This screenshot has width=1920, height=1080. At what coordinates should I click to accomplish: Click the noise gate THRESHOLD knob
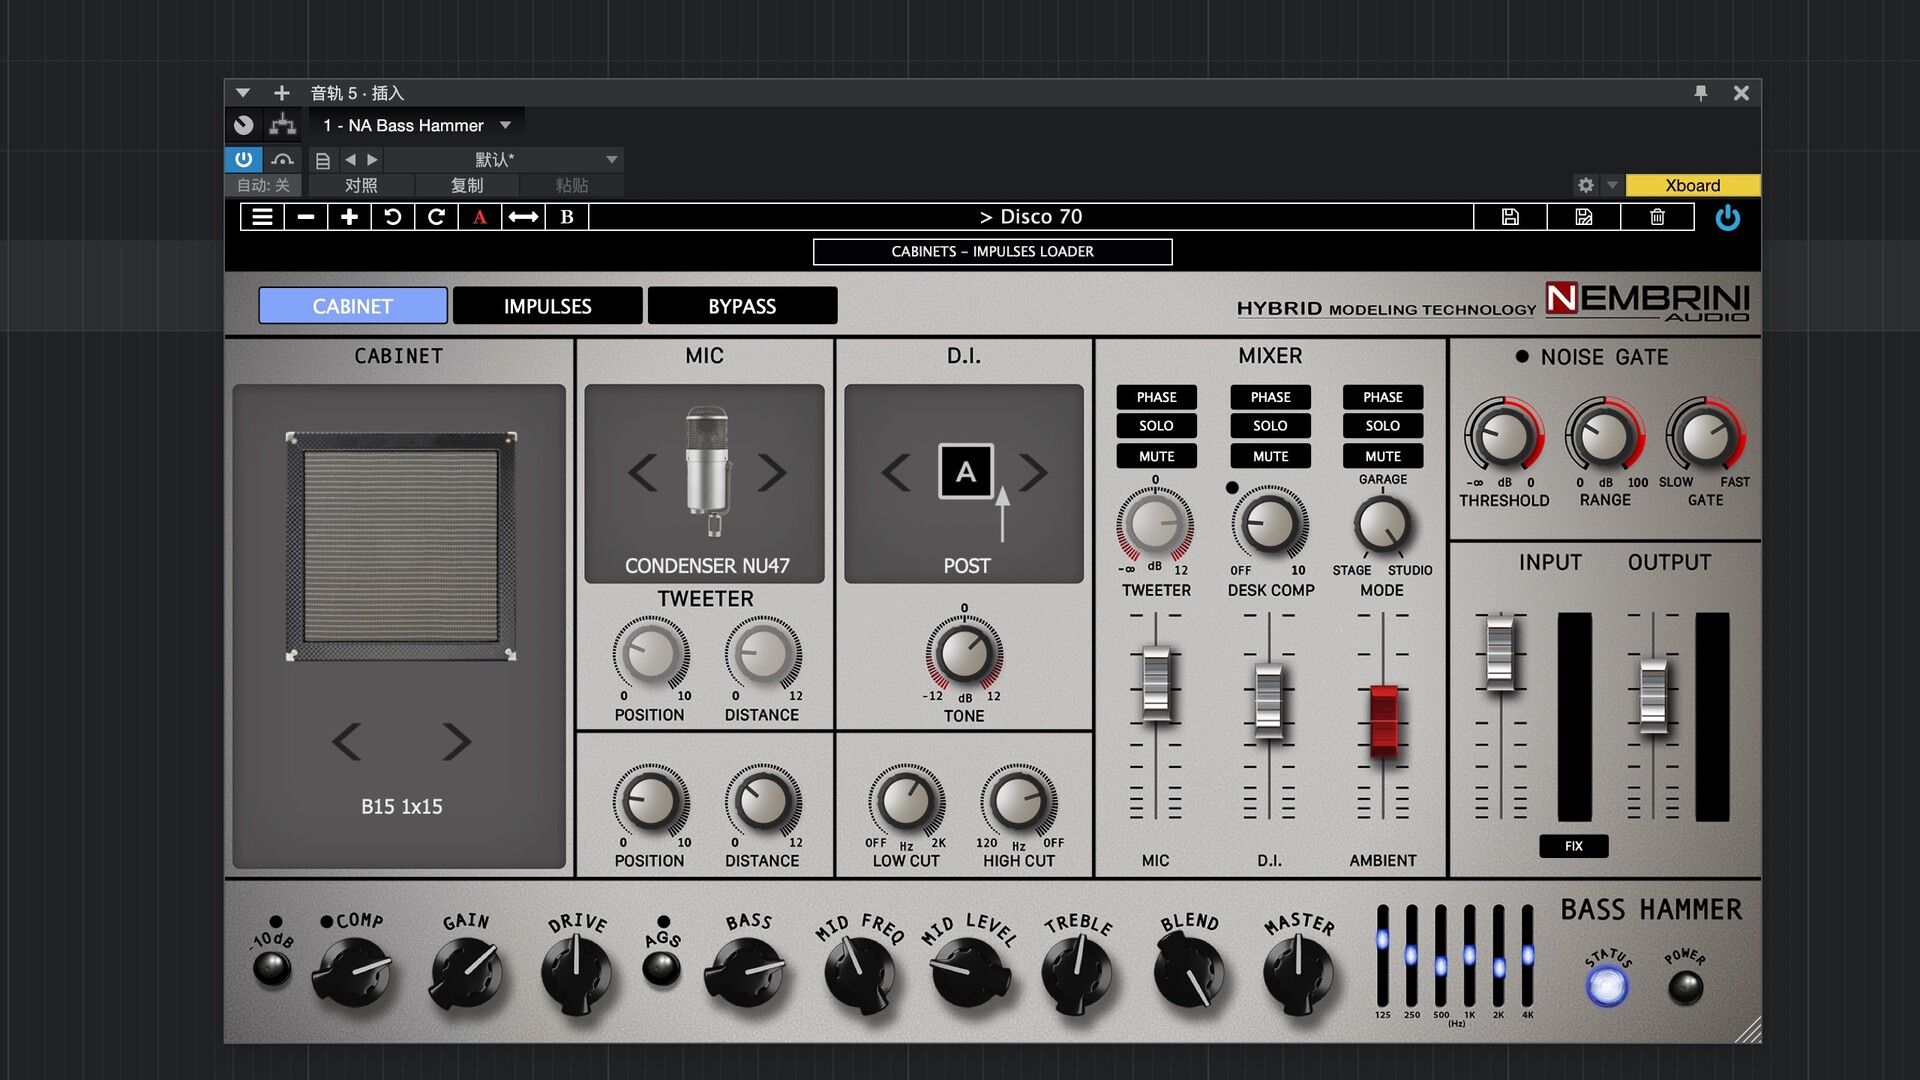coord(1503,436)
